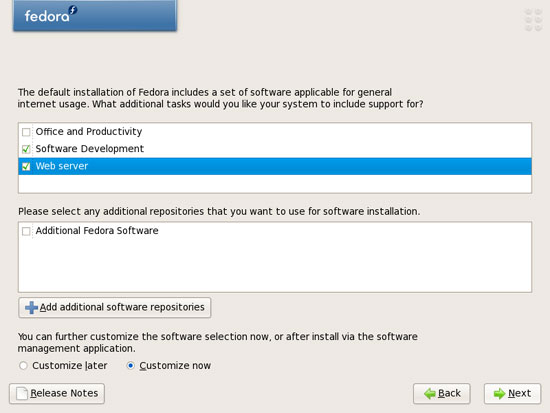Enable the Office and Productivity checkbox

tap(26, 132)
